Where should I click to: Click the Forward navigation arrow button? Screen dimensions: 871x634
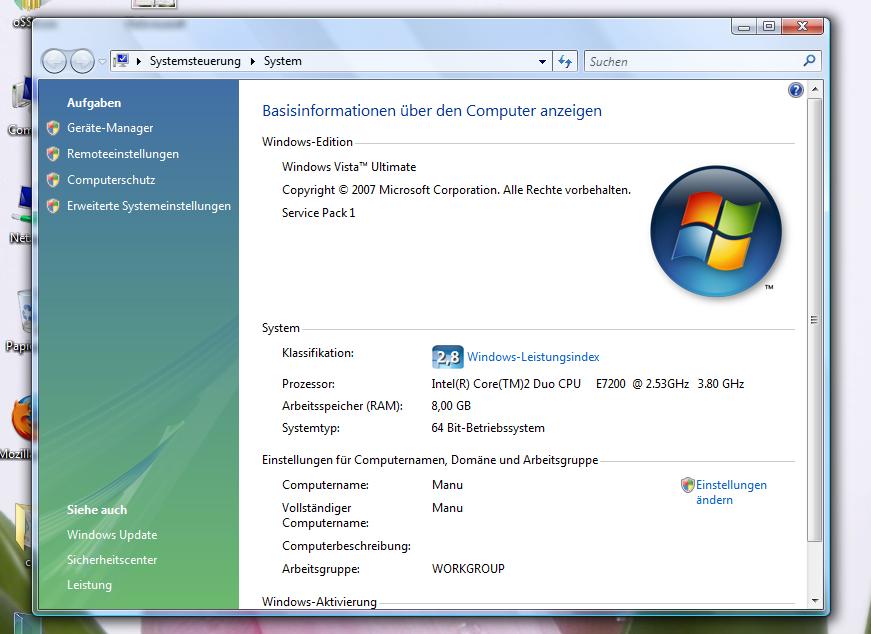coord(82,61)
